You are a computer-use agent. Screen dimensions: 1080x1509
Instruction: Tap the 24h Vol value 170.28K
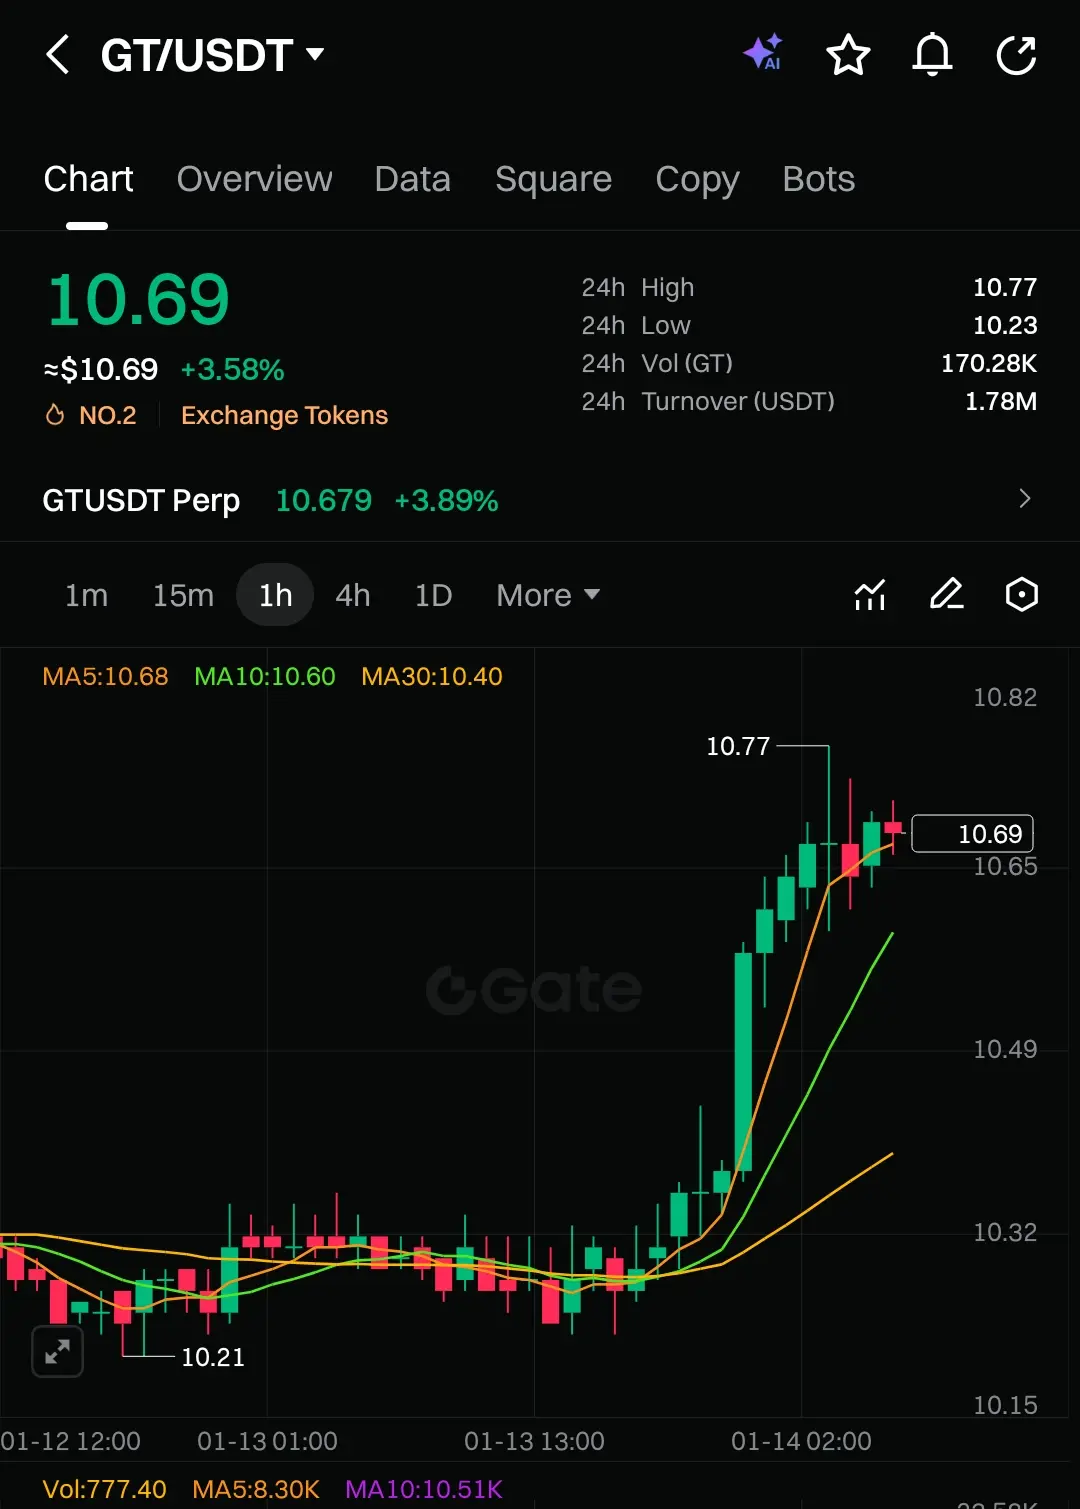[989, 364]
